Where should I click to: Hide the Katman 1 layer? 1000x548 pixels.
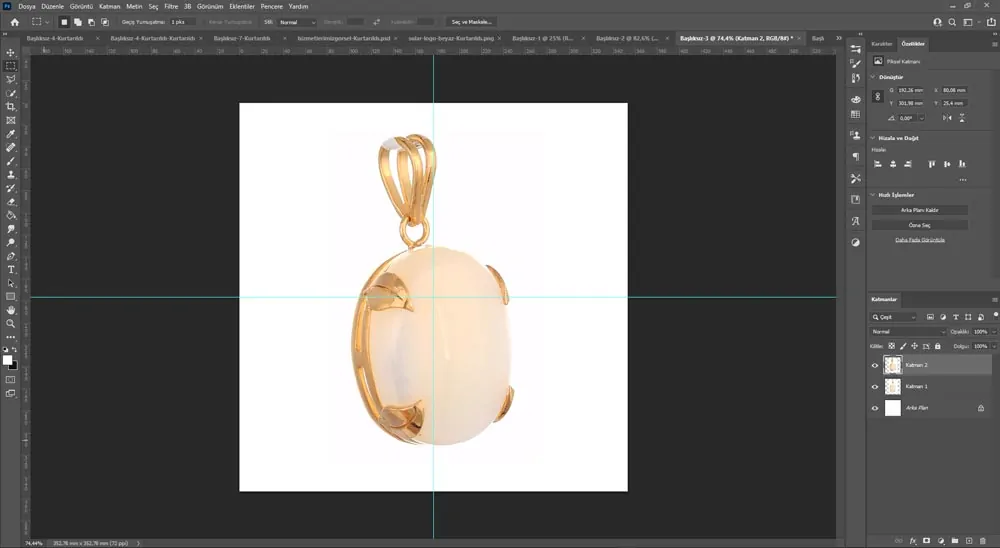point(875,387)
